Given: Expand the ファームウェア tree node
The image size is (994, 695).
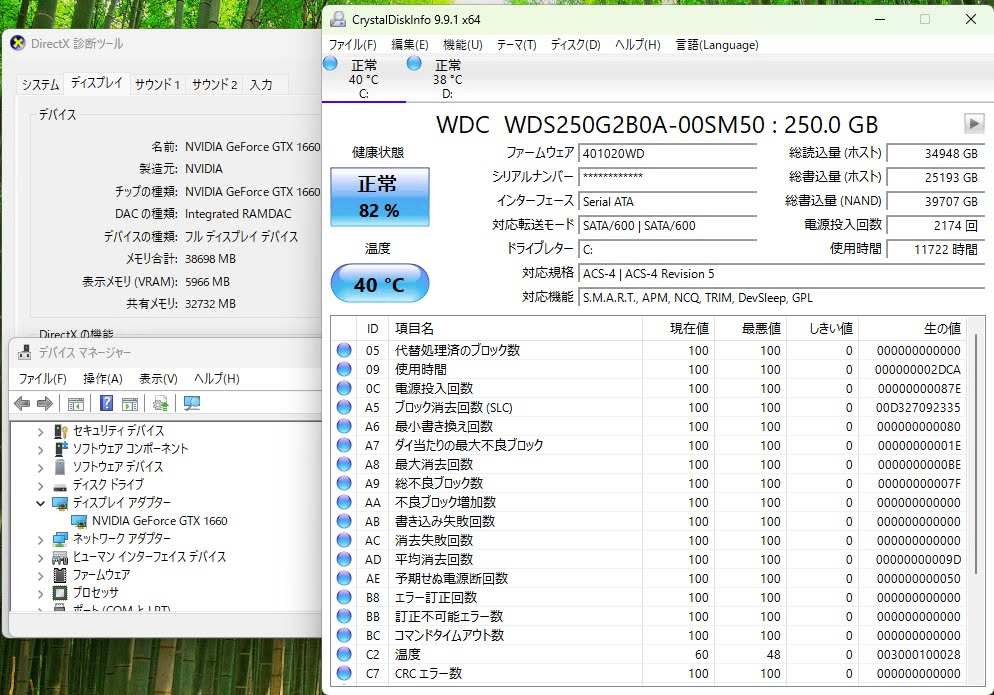Looking at the screenshot, I should click(41, 575).
